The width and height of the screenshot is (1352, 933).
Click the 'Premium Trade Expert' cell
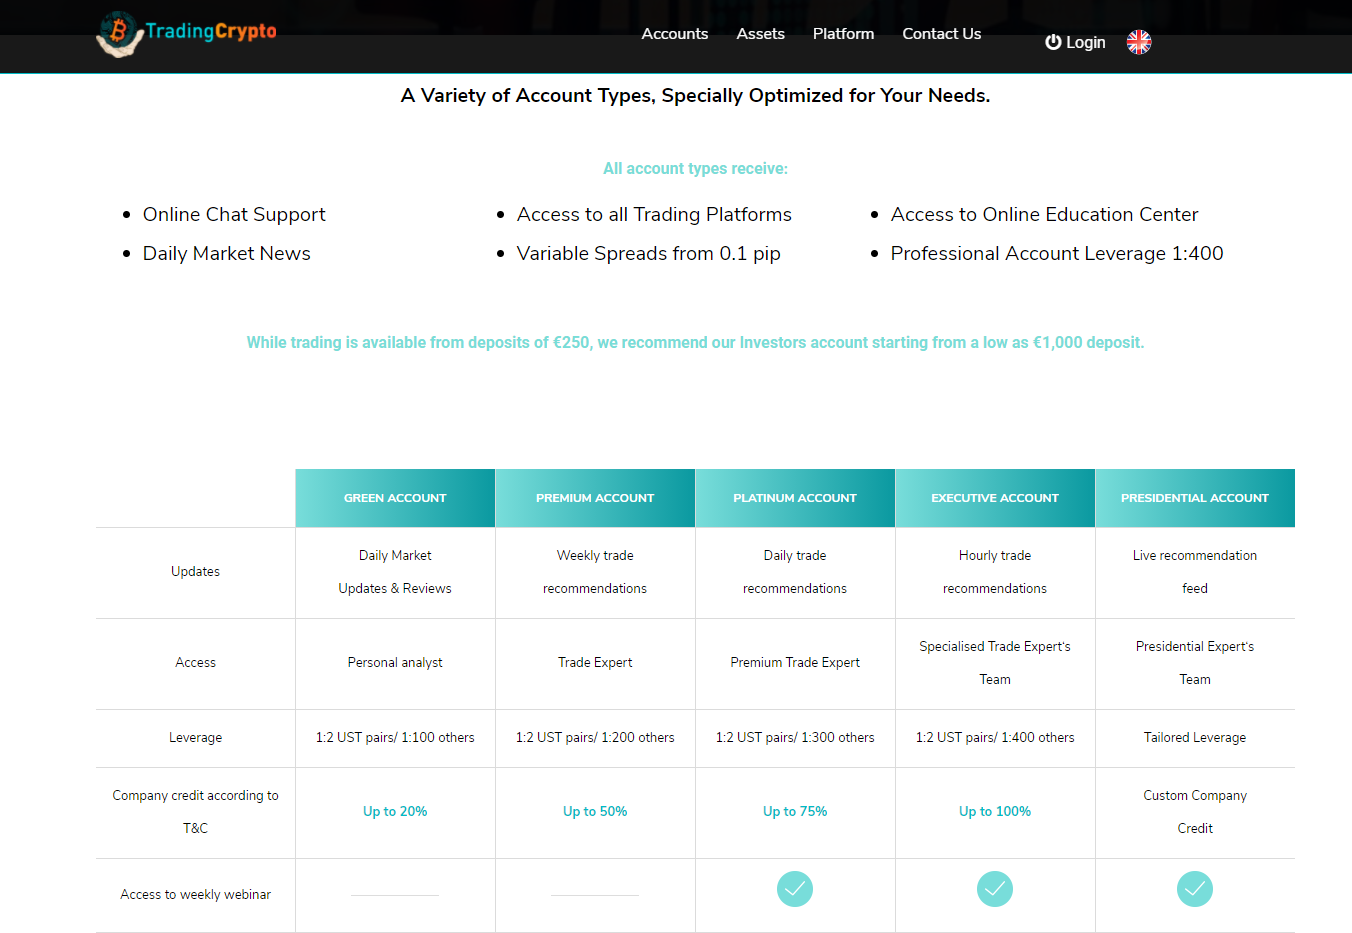(x=795, y=663)
